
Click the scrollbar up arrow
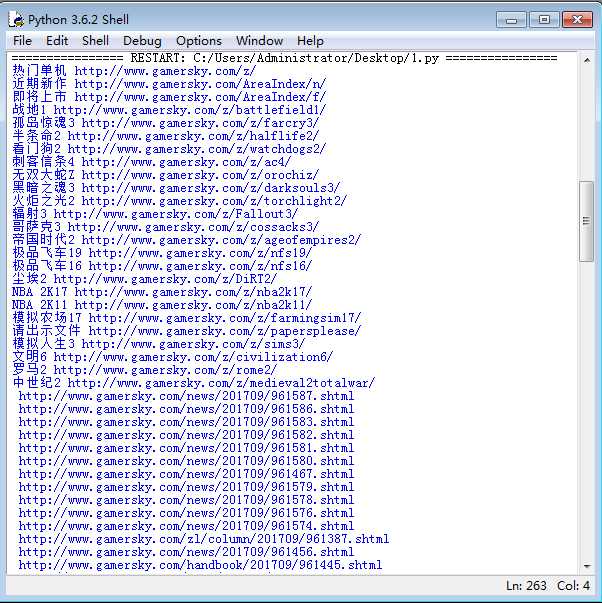pos(587,60)
